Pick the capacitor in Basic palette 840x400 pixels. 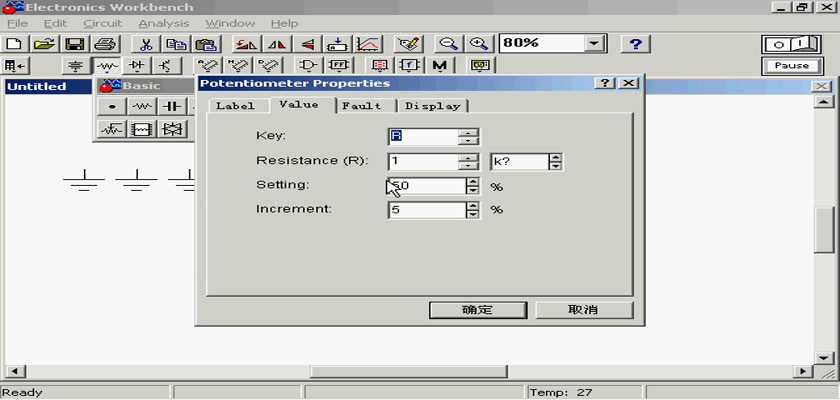pos(172,106)
